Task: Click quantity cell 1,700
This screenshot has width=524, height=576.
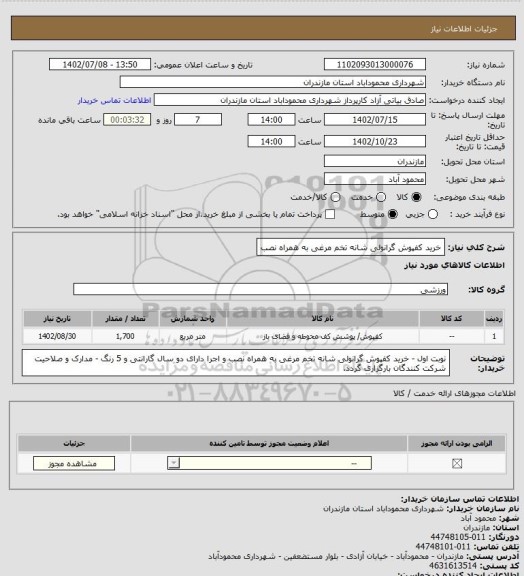Action: [125, 336]
